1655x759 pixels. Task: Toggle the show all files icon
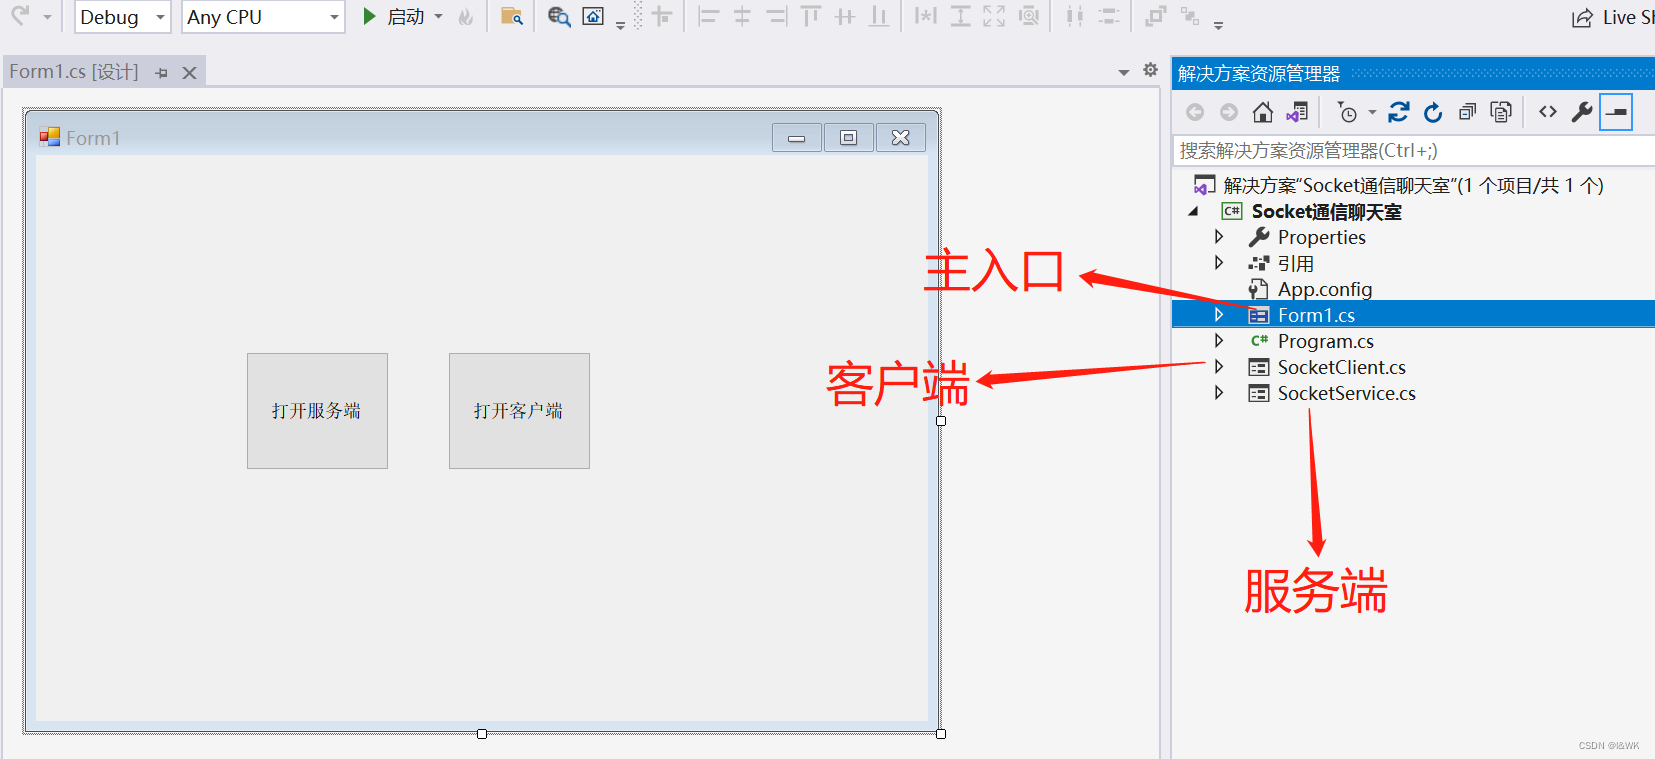pyautogui.click(x=1501, y=112)
